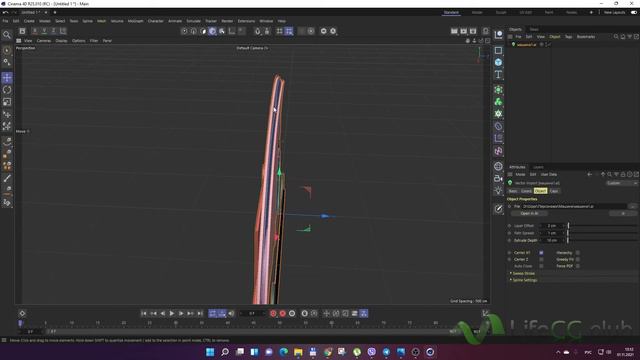Expand the Sweep Stroke section
The width and height of the screenshot is (640, 360).
tap(524, 273)
